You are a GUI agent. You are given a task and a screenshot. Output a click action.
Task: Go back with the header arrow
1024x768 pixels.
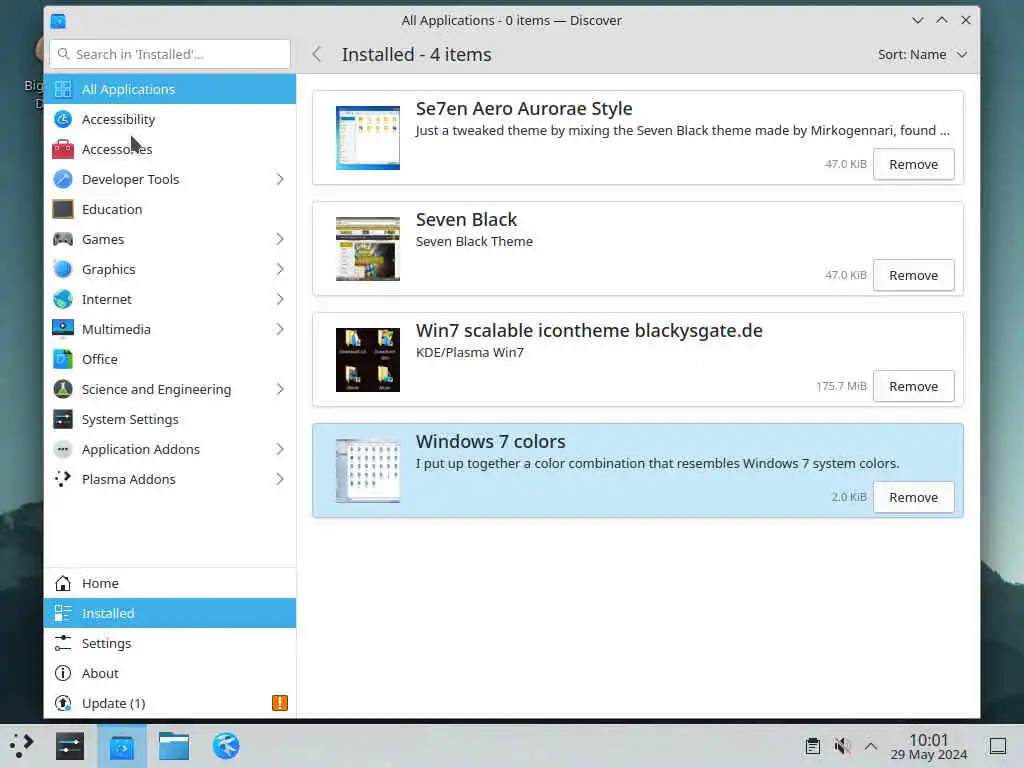pyautogui.click(x=317, y=54)
